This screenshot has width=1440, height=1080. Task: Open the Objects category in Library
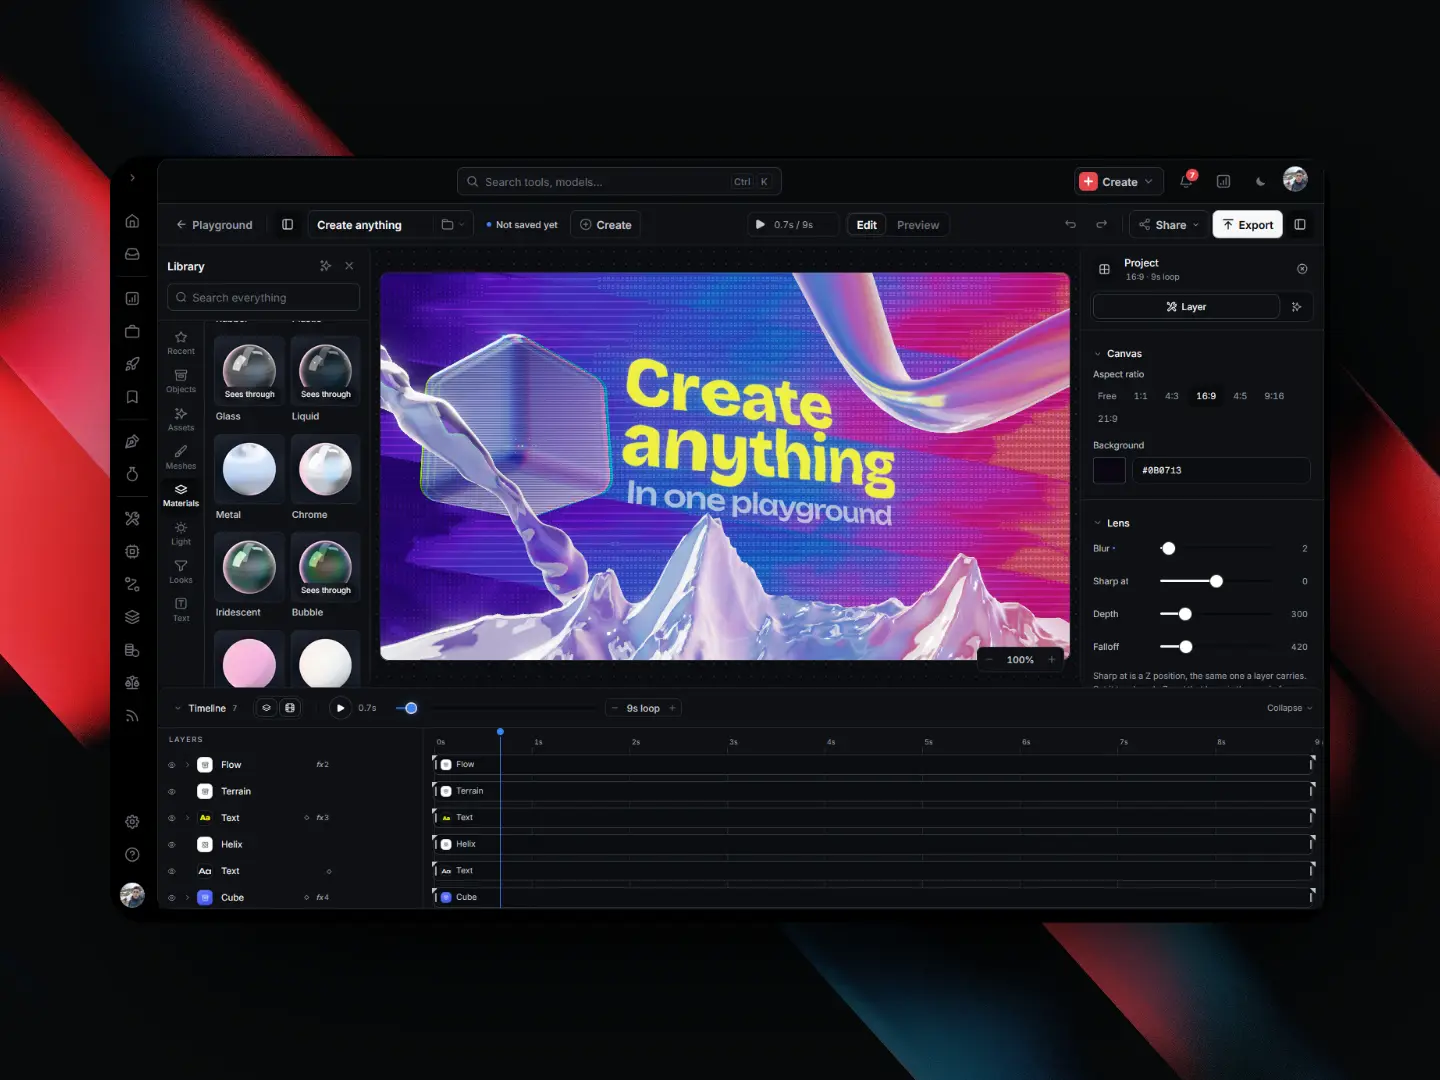point(181,381)
